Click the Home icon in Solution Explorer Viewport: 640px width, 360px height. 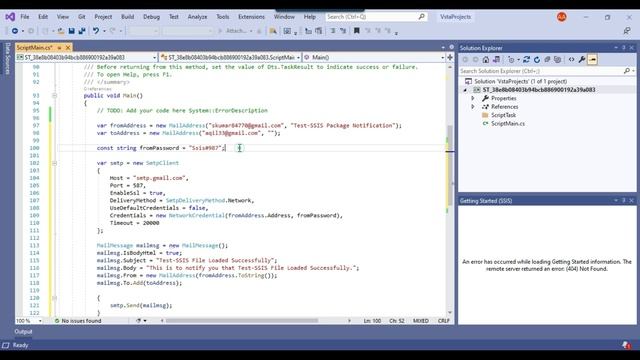point(486,60)
